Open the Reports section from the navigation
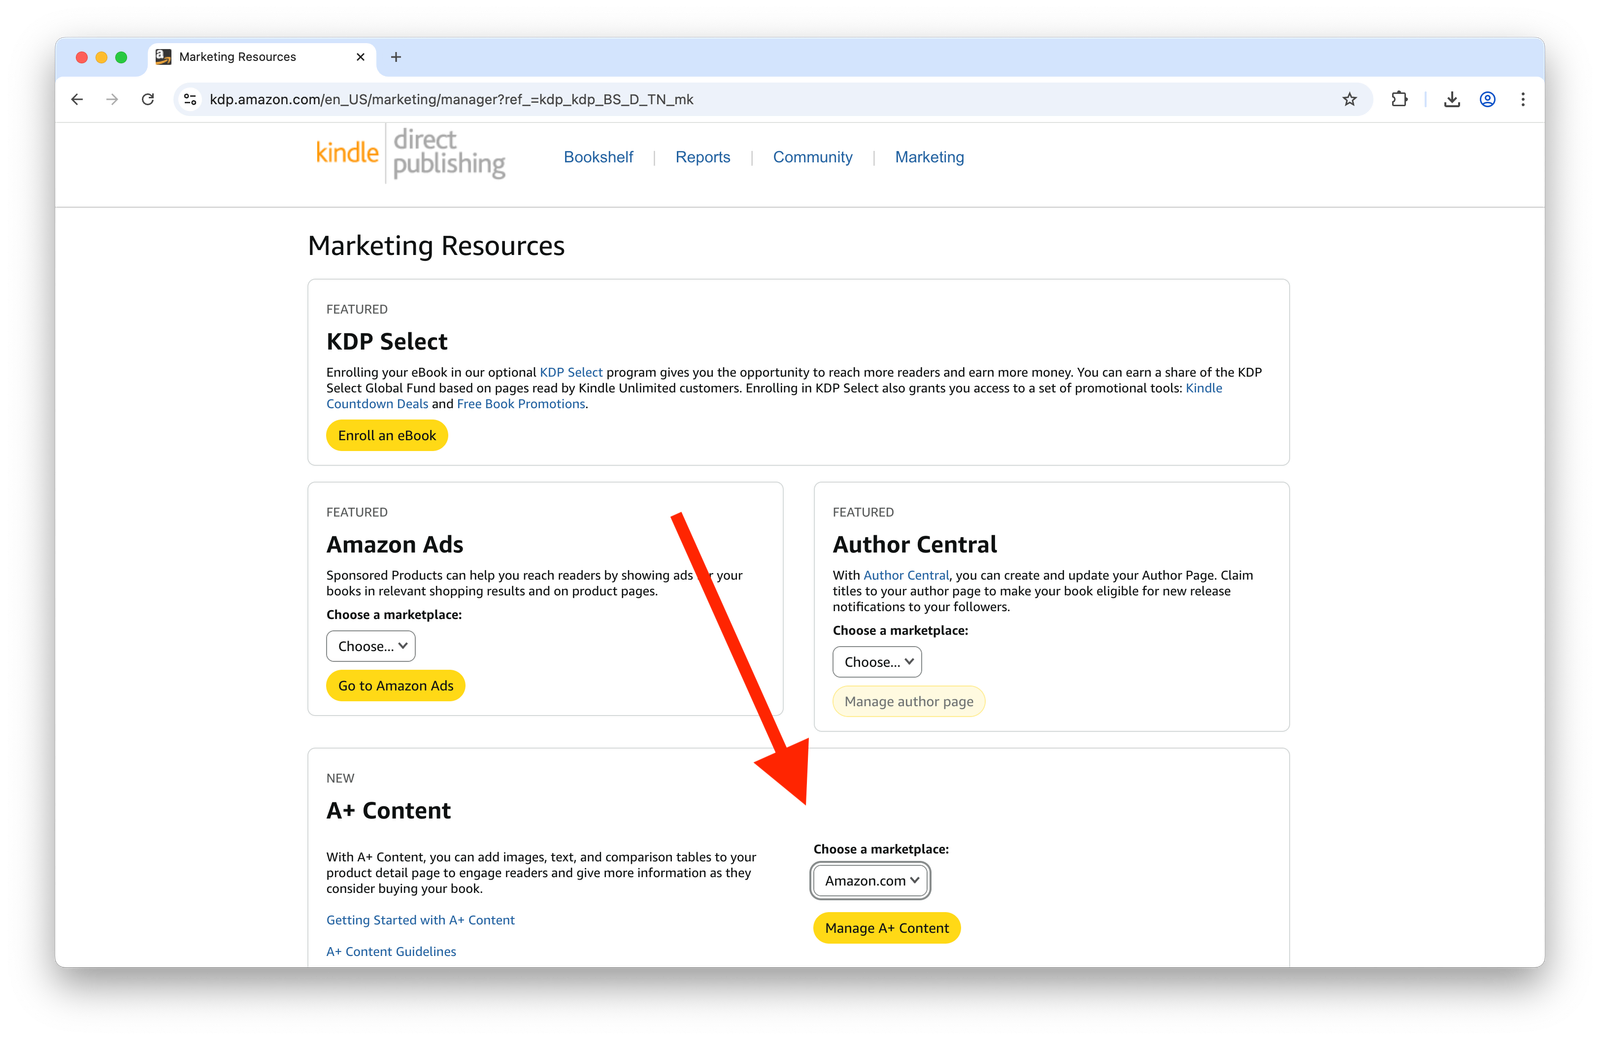 tap(702, 157)
